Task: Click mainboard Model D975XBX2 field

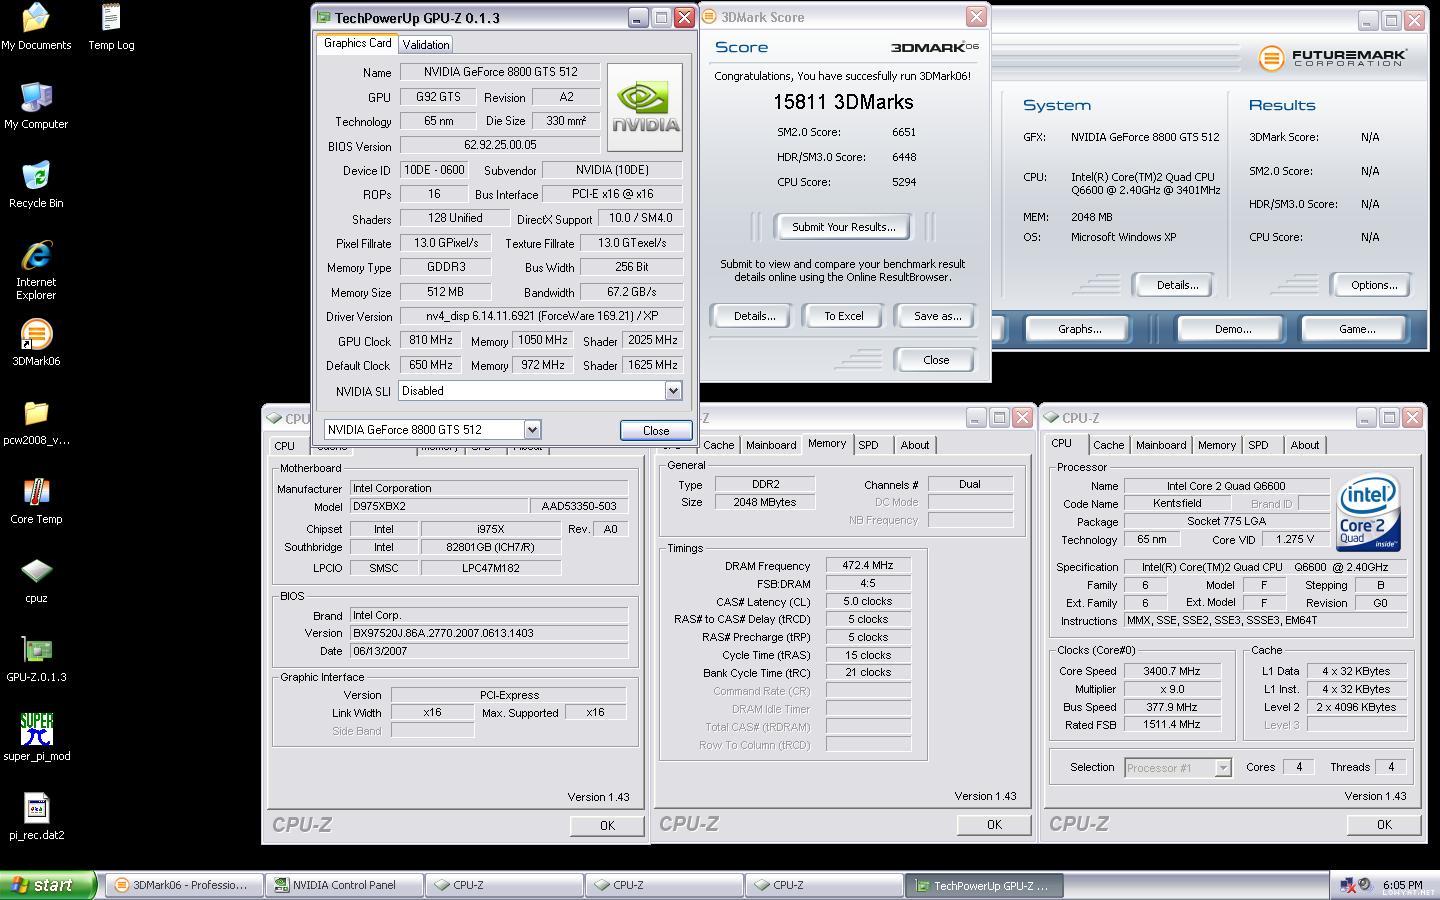Action: click(x=438, y=506)
